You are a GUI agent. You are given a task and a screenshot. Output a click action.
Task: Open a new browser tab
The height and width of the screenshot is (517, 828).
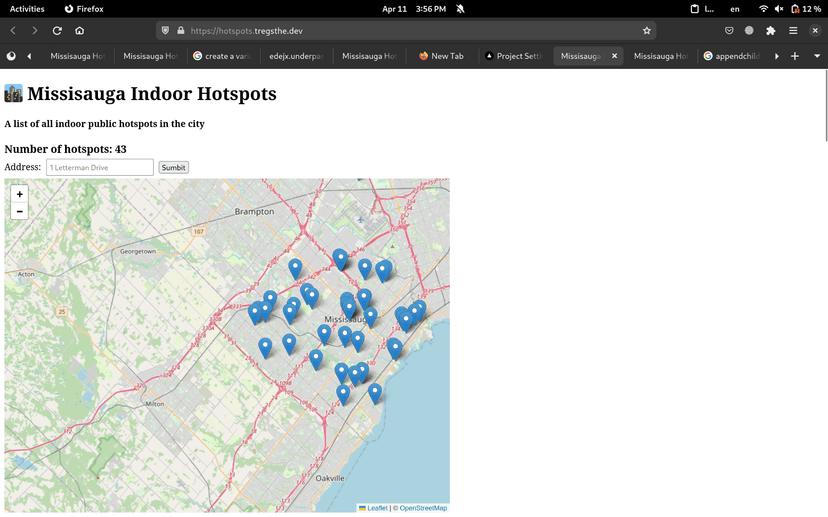point(795,56)
